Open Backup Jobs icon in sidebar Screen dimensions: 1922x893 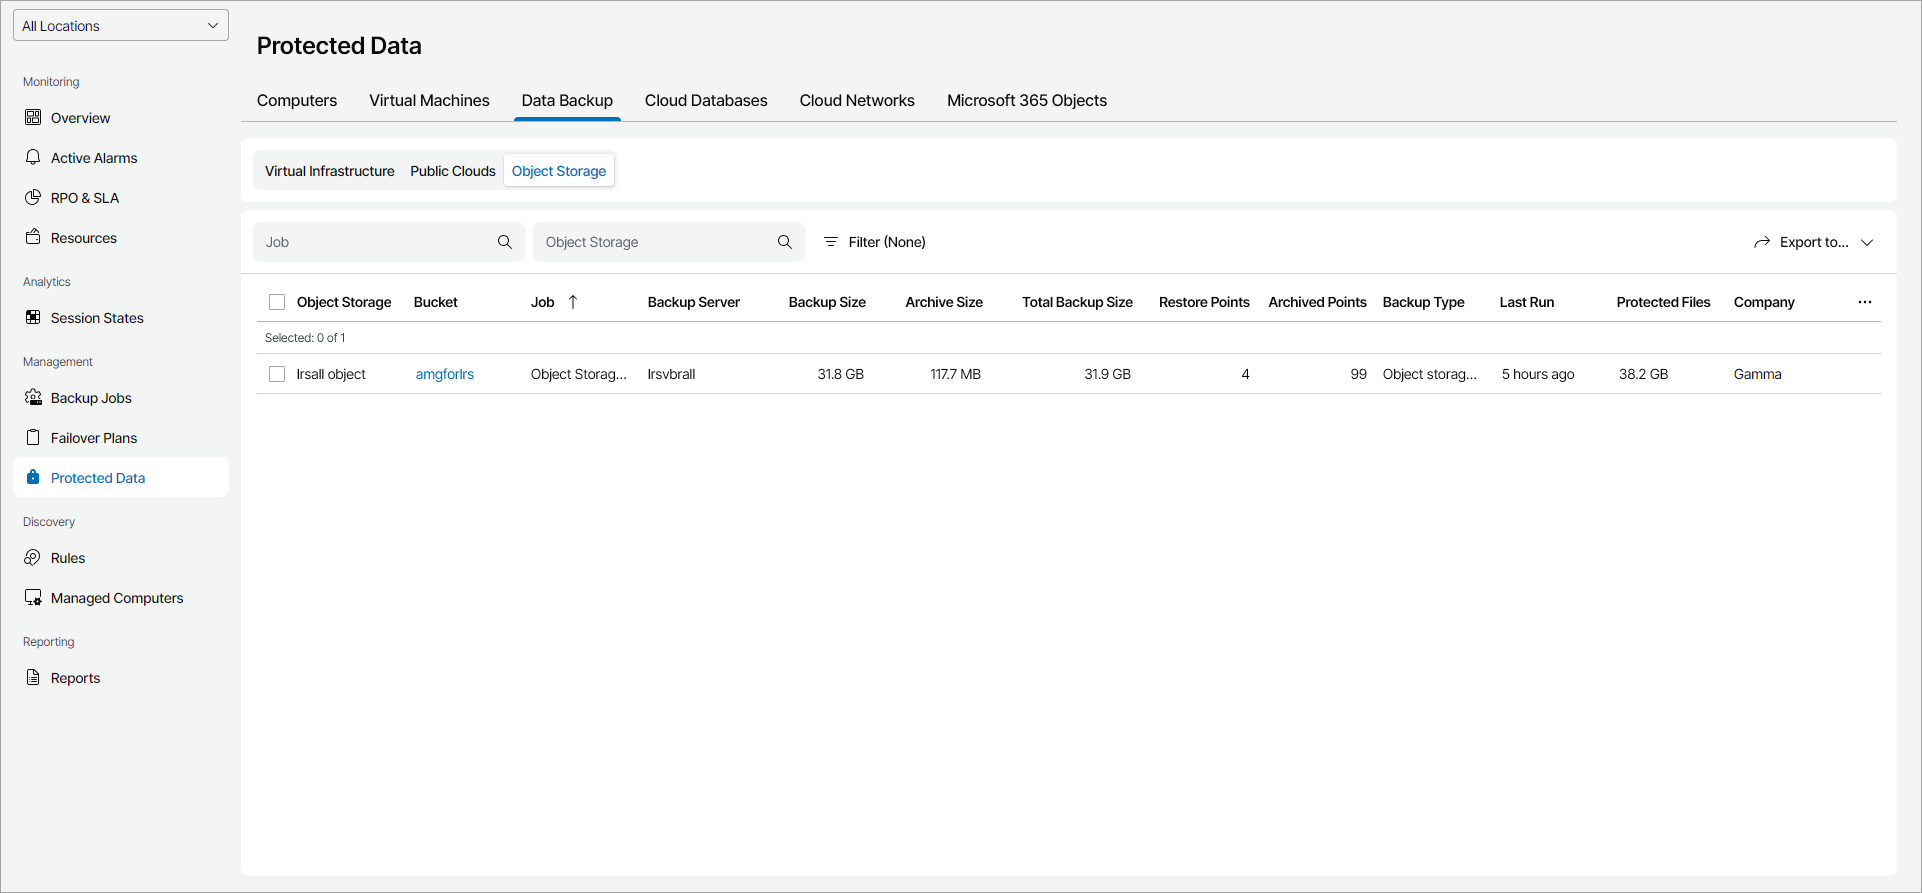point(33,398)
